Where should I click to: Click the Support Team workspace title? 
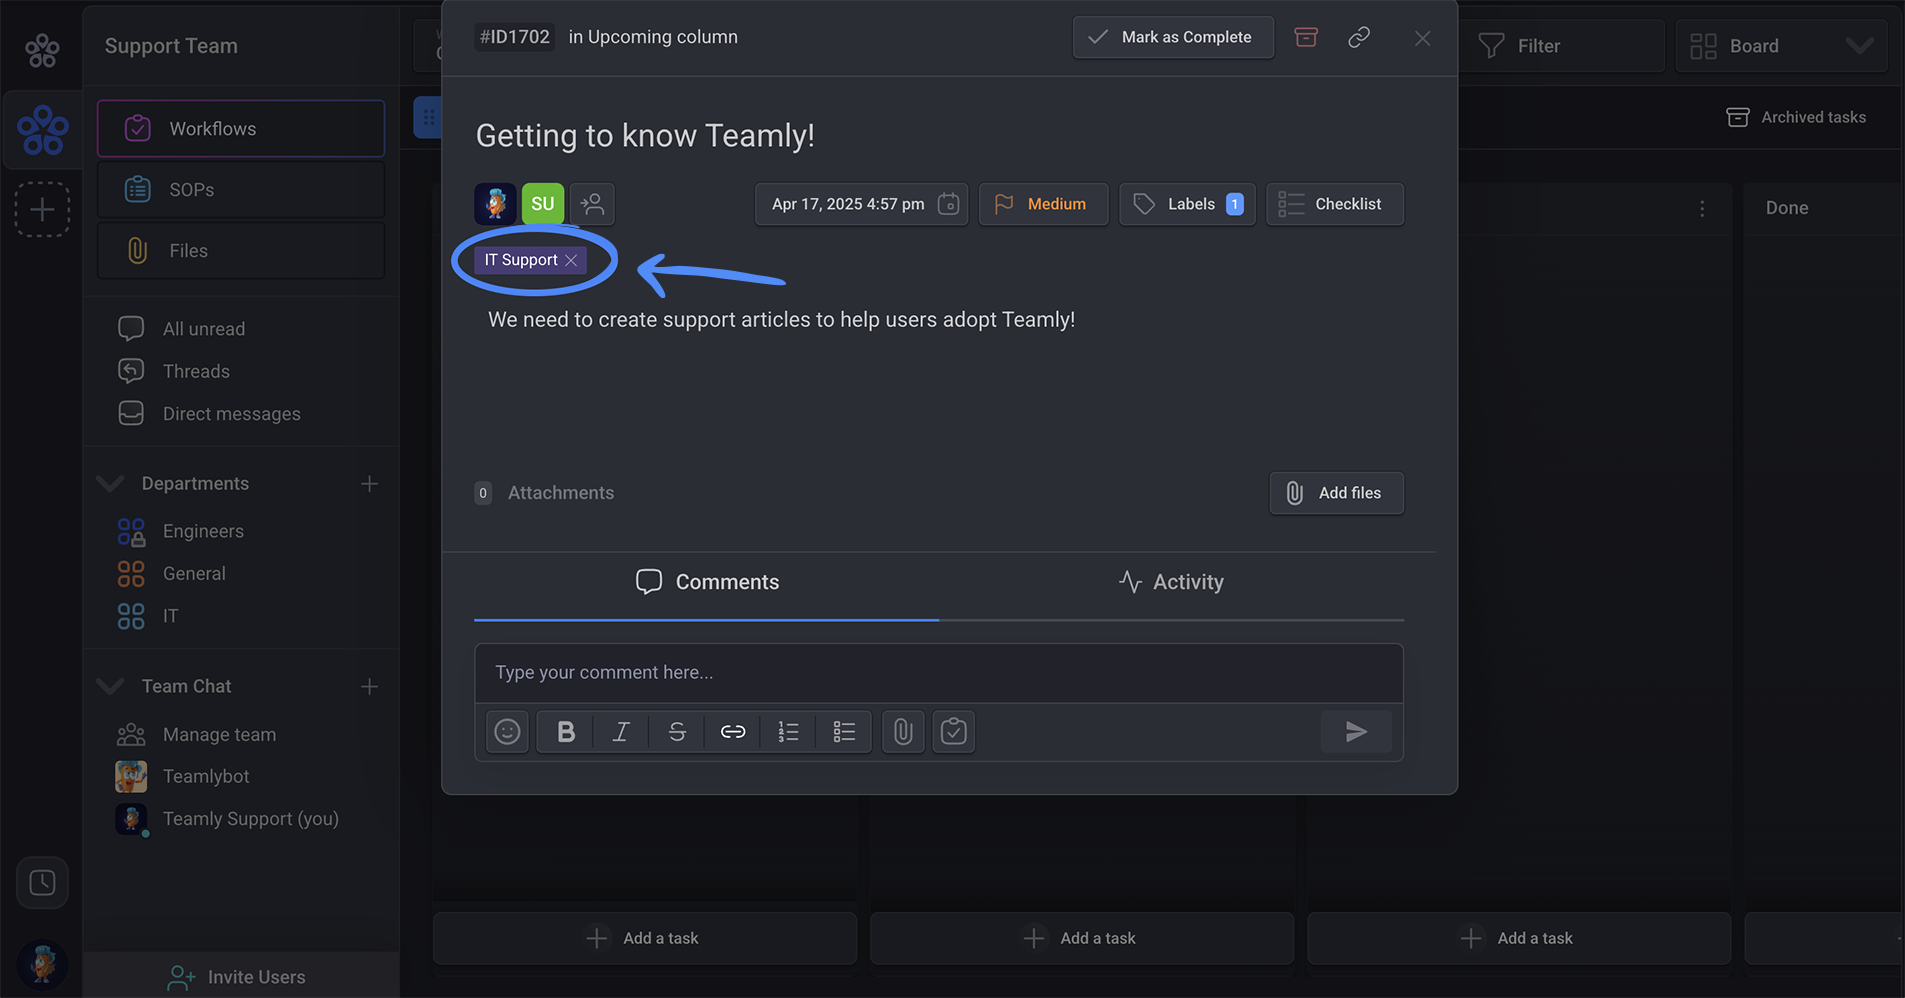(171, 46)
